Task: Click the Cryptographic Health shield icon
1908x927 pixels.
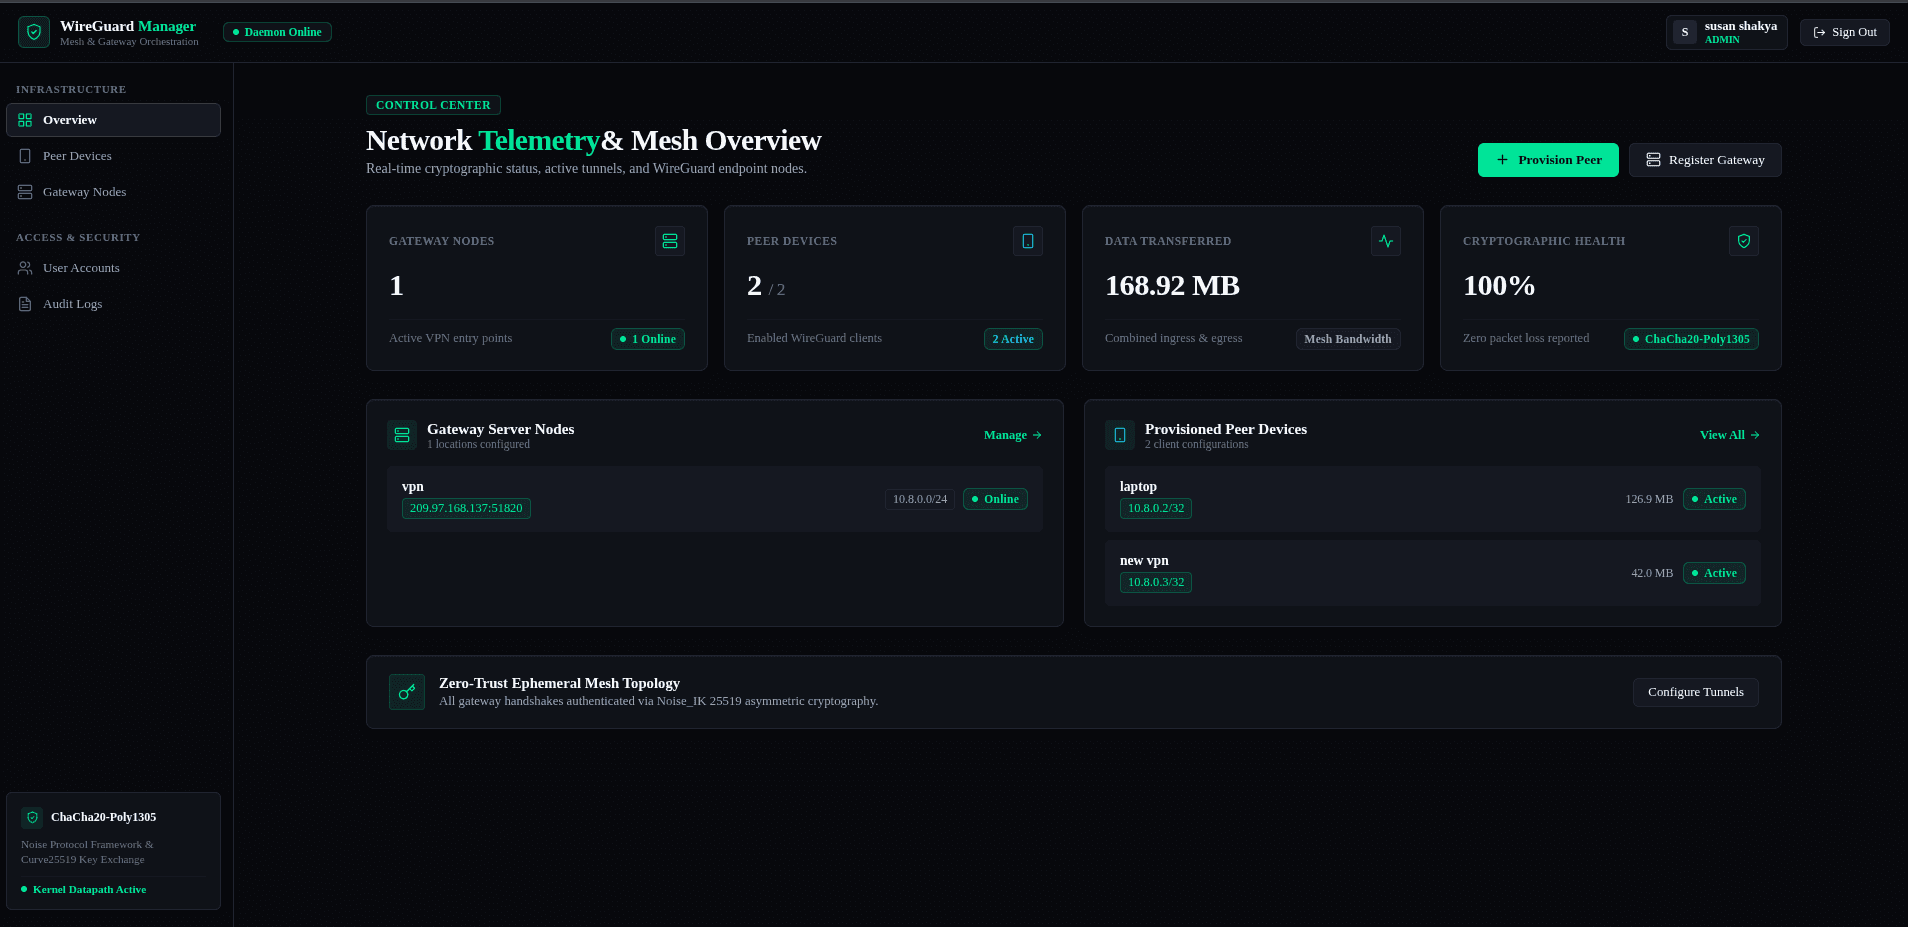Action: click(1744, 241)
